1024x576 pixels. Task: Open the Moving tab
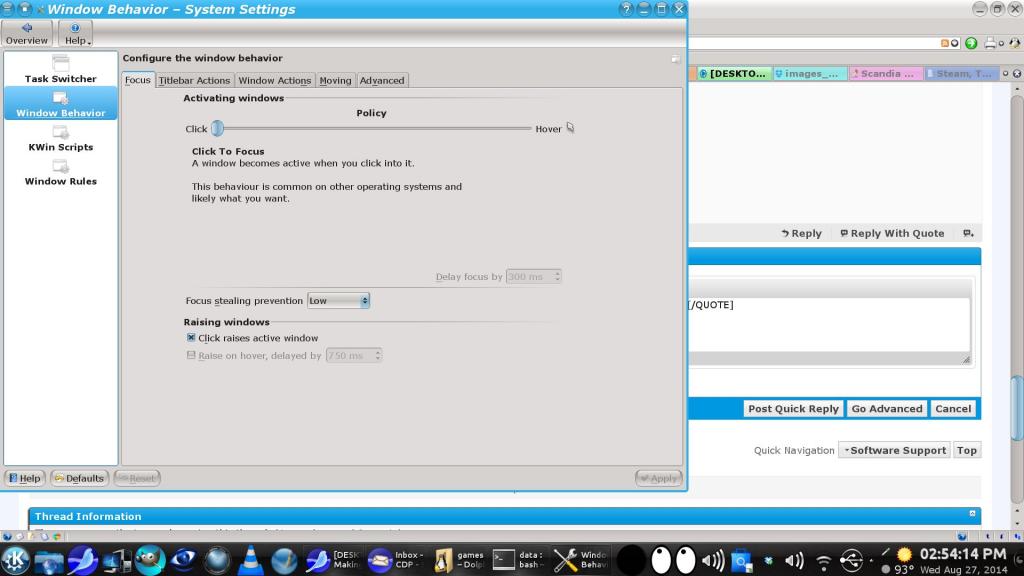tap(335, 80)
